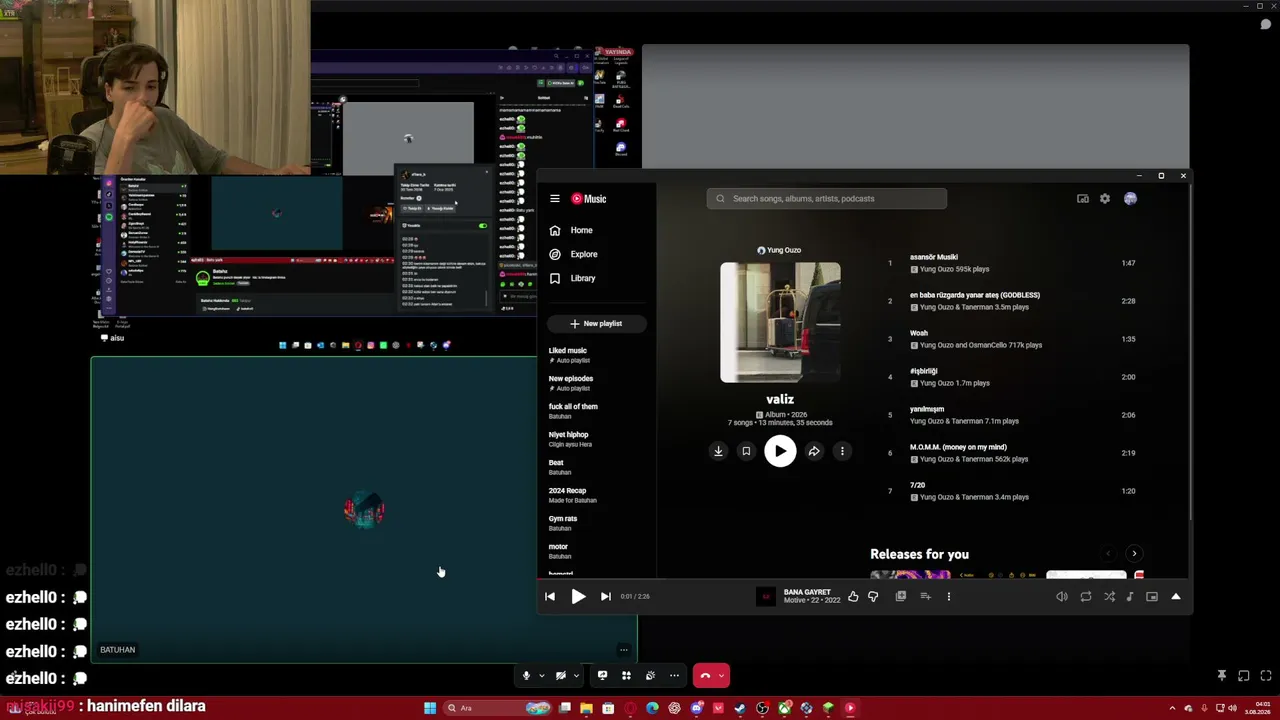Start screen share from call bar
The height and width of the screenshot is (720, 1280).
[602, 676]
